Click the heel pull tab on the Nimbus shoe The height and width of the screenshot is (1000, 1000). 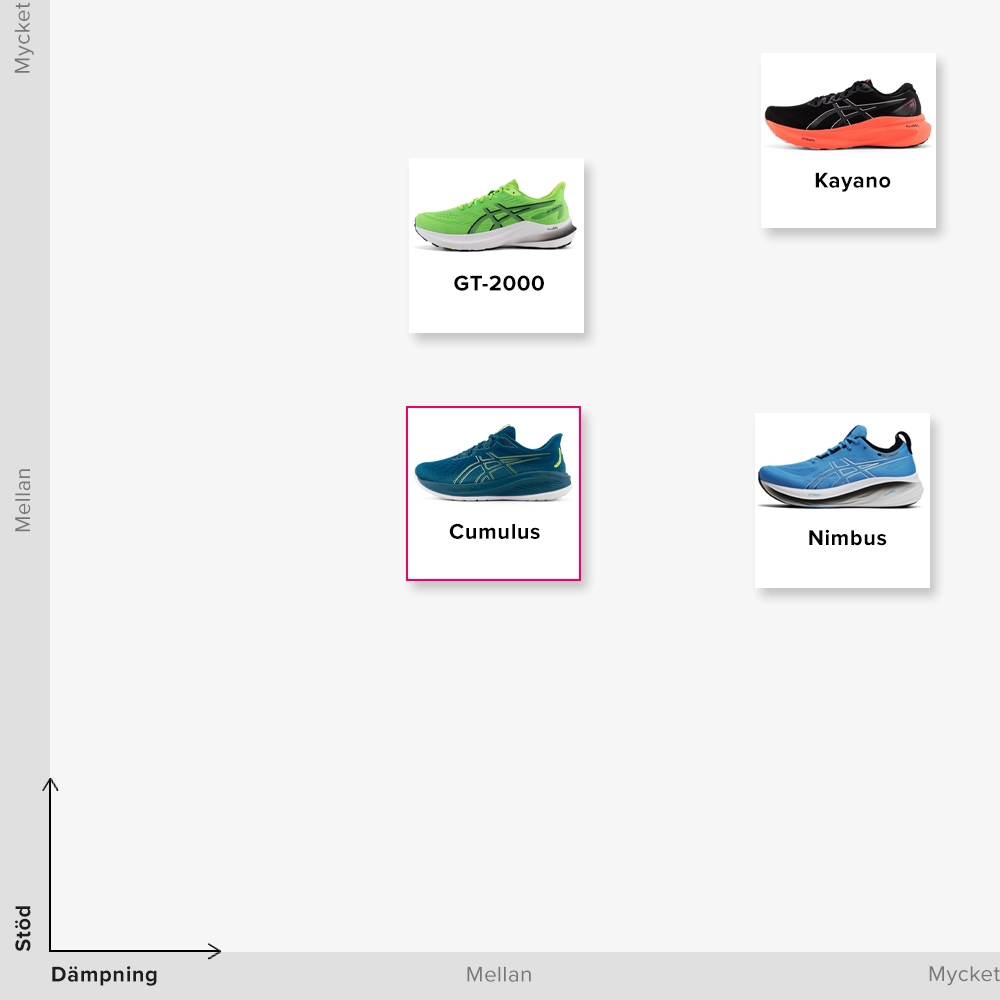[x=903, y=443]
